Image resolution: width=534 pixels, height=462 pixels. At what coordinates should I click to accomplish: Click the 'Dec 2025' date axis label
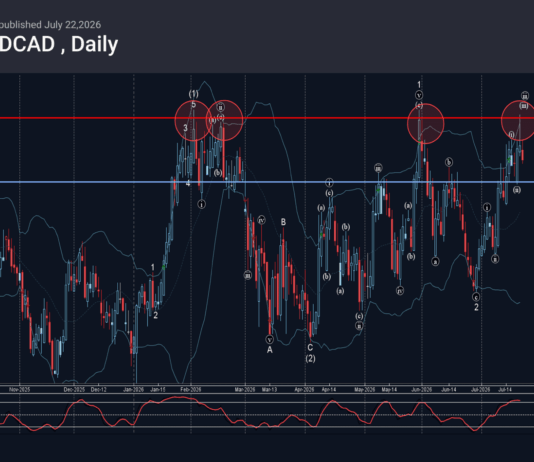(74, 389)
